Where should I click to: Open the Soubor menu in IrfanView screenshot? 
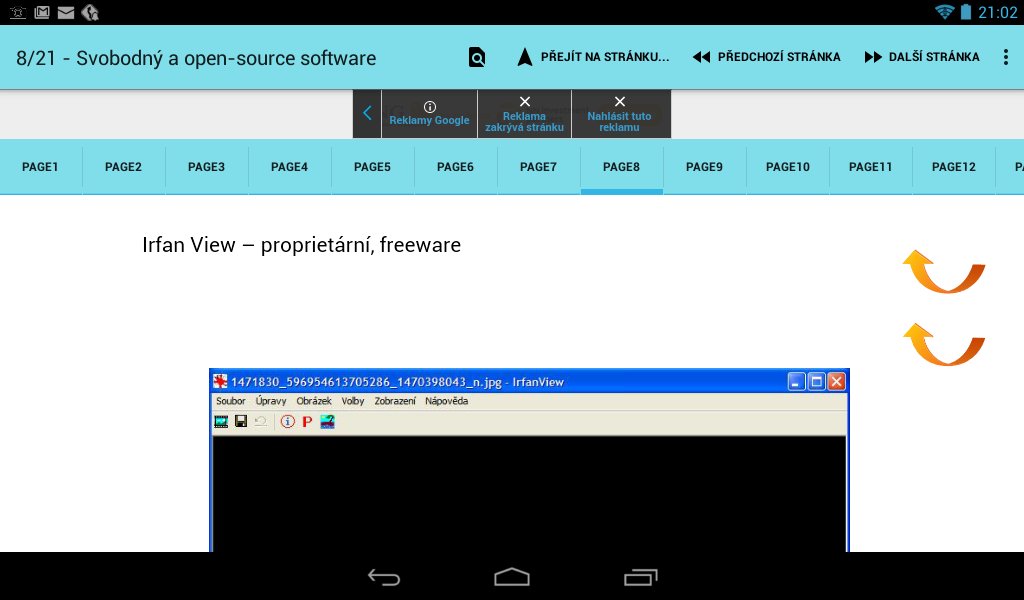[x=231, y=401]
